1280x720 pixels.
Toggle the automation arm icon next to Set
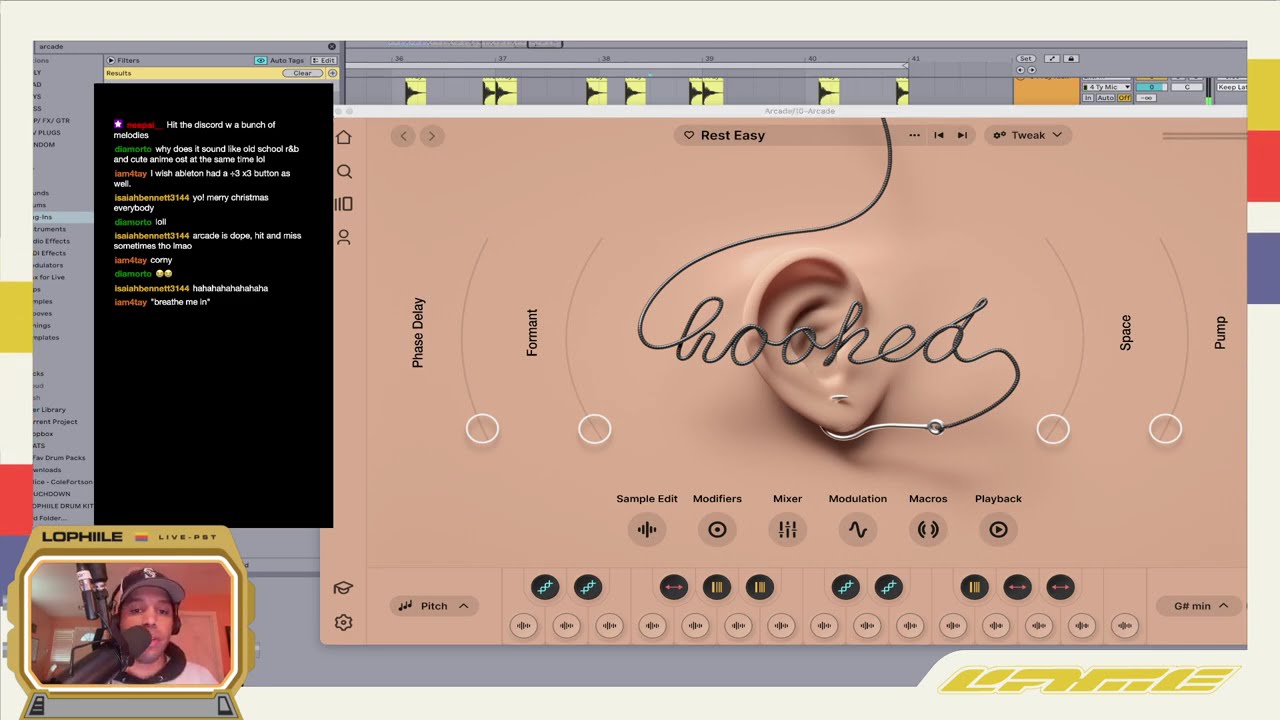(1052, 59)
